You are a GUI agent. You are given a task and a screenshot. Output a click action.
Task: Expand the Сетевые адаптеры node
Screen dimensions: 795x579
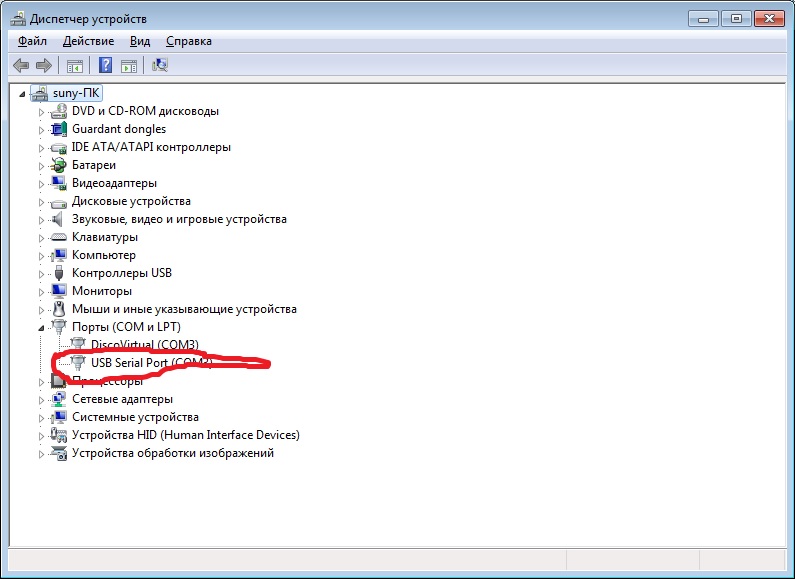tap(42, 400)
